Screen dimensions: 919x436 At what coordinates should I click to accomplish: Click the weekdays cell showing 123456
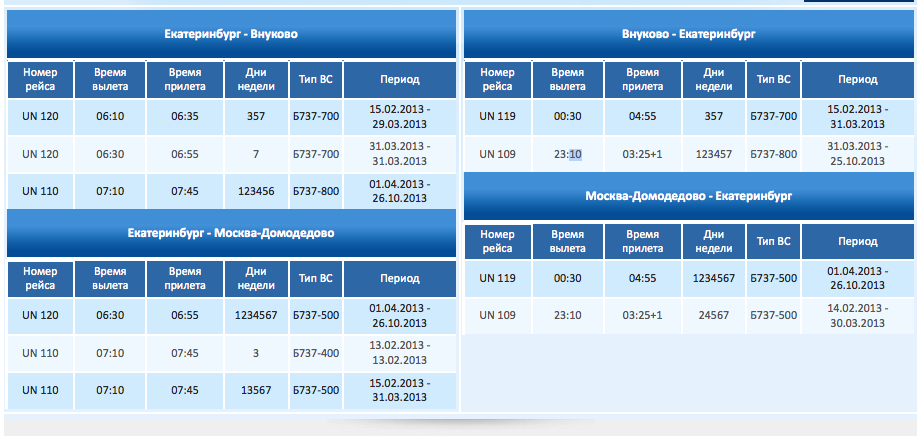point(256,191)
